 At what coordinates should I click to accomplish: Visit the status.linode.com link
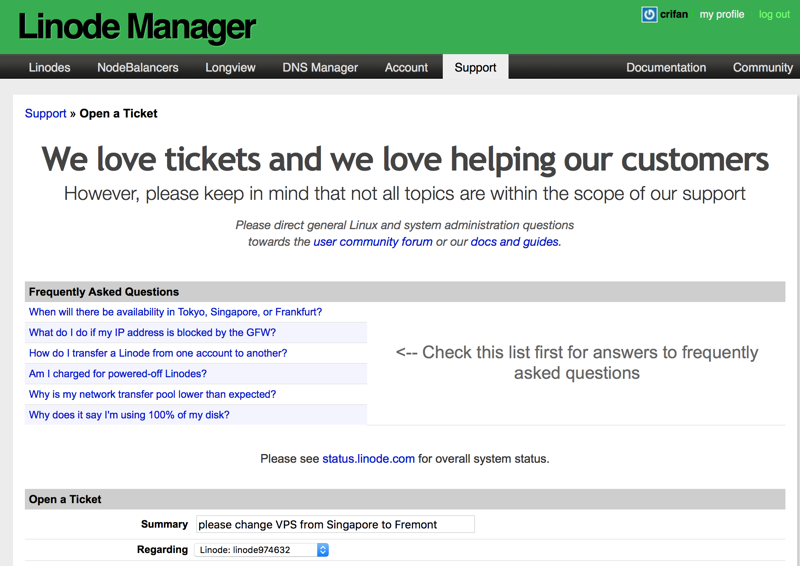coord(368,459)
